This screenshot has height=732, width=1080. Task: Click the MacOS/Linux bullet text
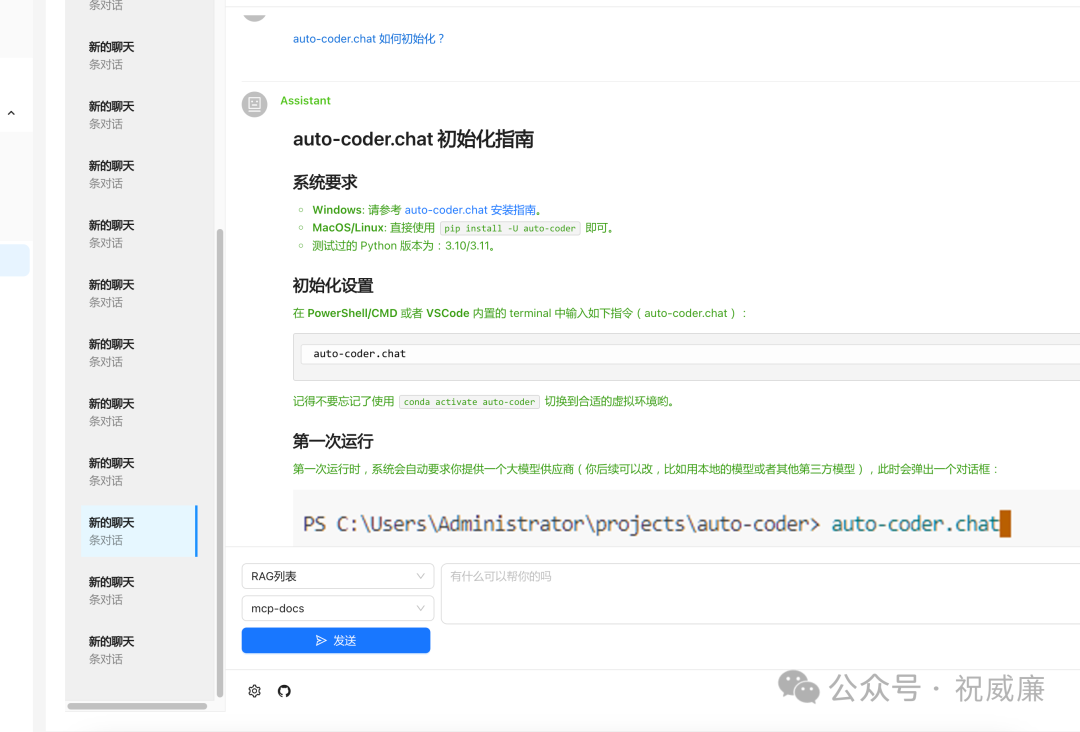click(x=463, y=228)
